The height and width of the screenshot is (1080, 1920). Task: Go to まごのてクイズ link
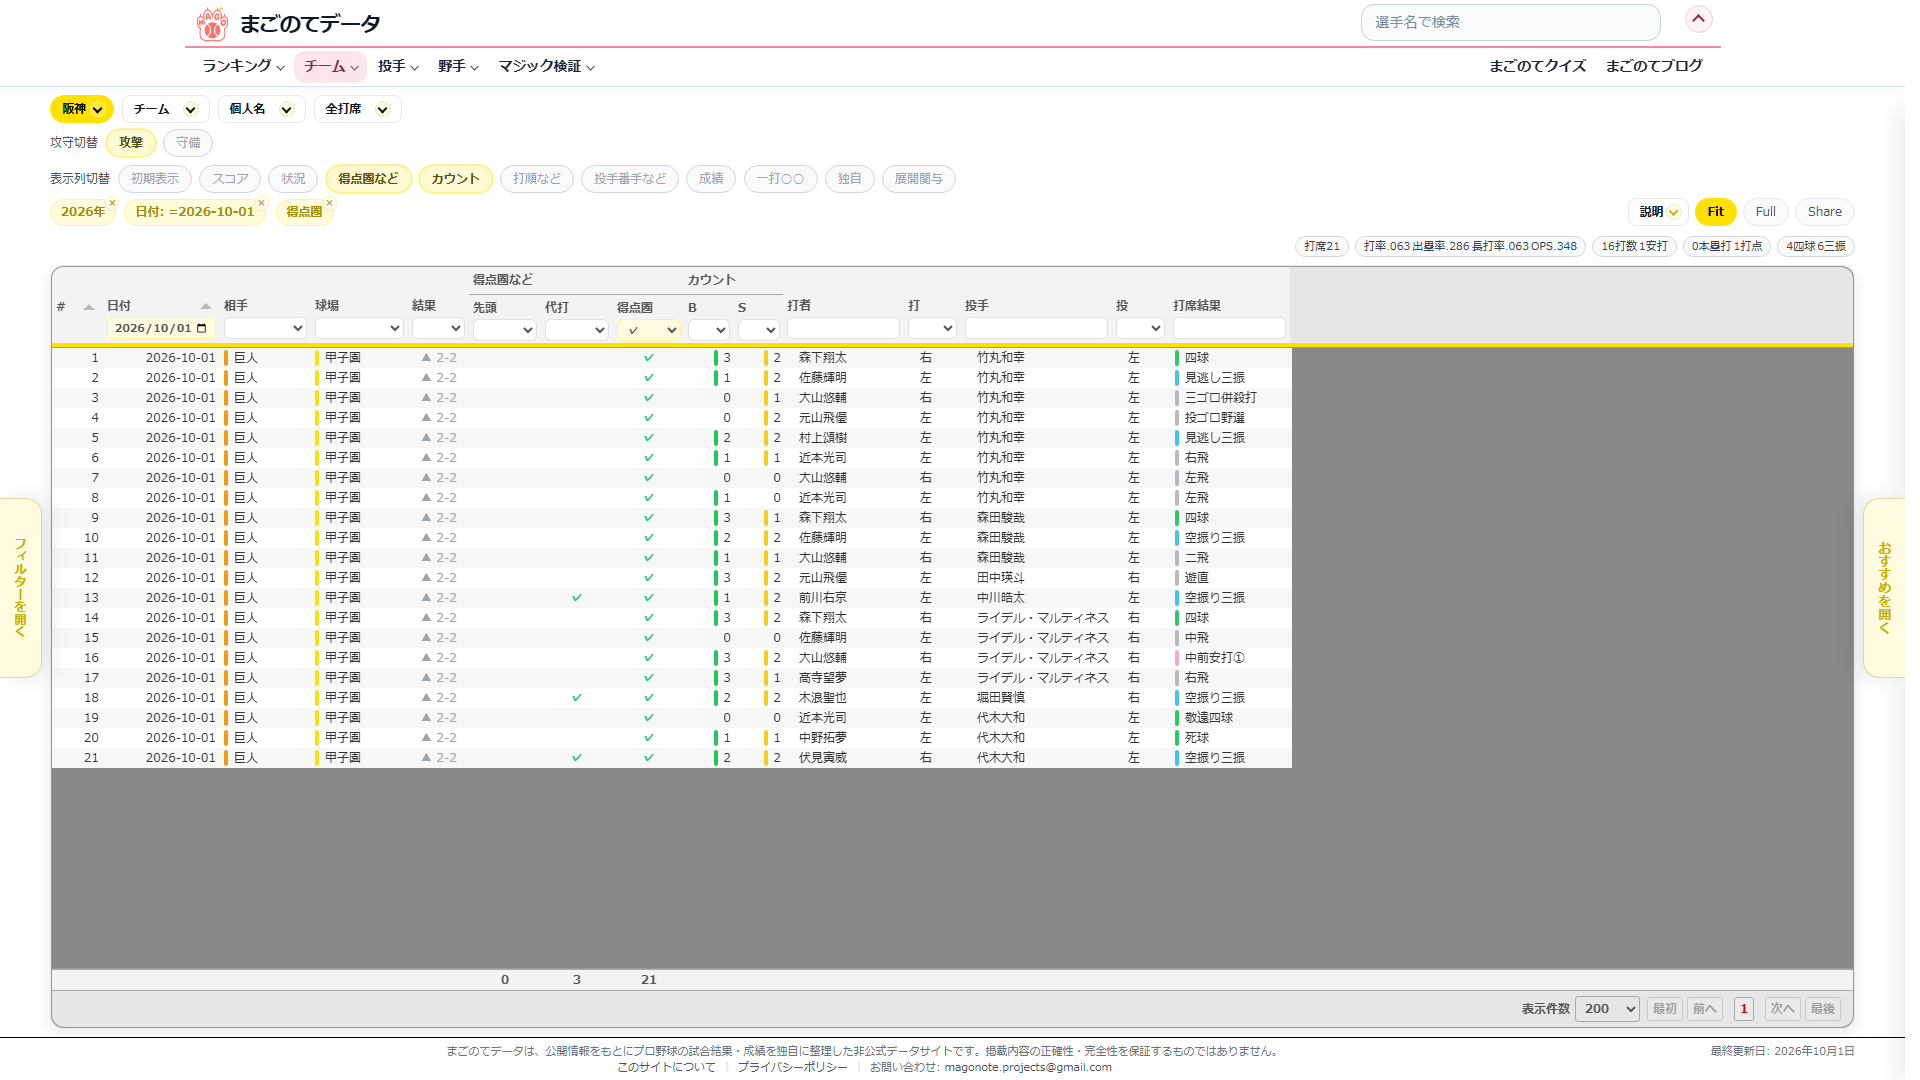click(x=1537, y=66)
